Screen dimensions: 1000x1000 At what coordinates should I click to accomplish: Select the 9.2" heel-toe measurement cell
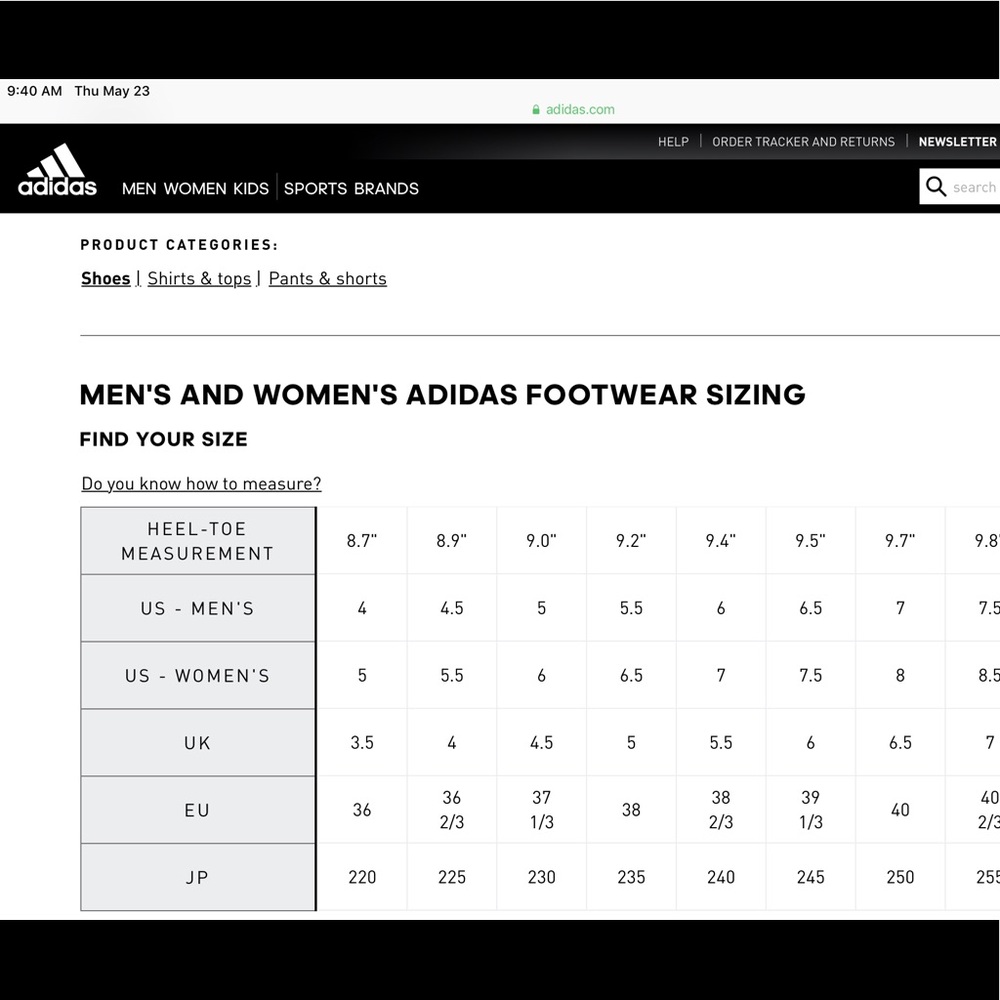click(631, 541)
